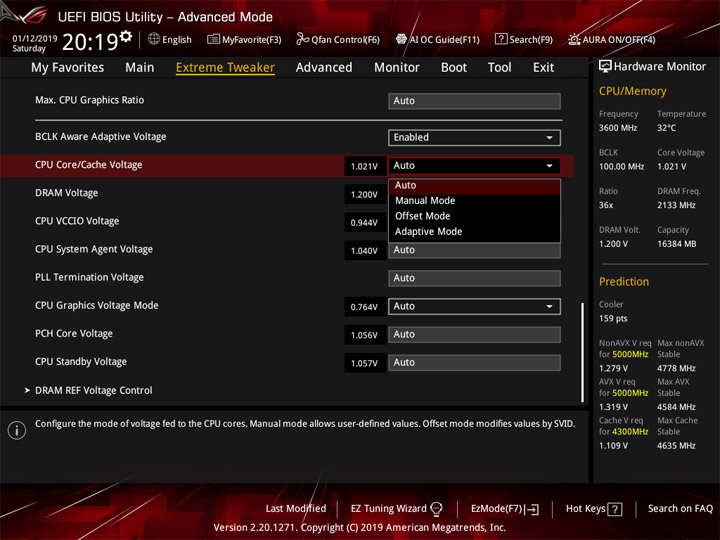
Task: Open the Advanced tab
Action: [x=324, y=68]
